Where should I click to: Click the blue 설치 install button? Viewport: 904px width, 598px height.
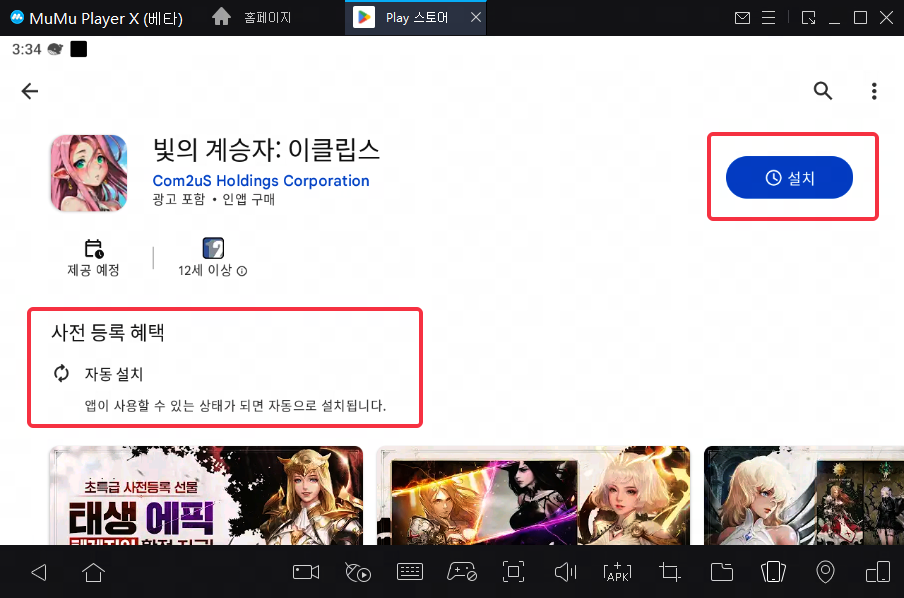click(x=789, y=178)
